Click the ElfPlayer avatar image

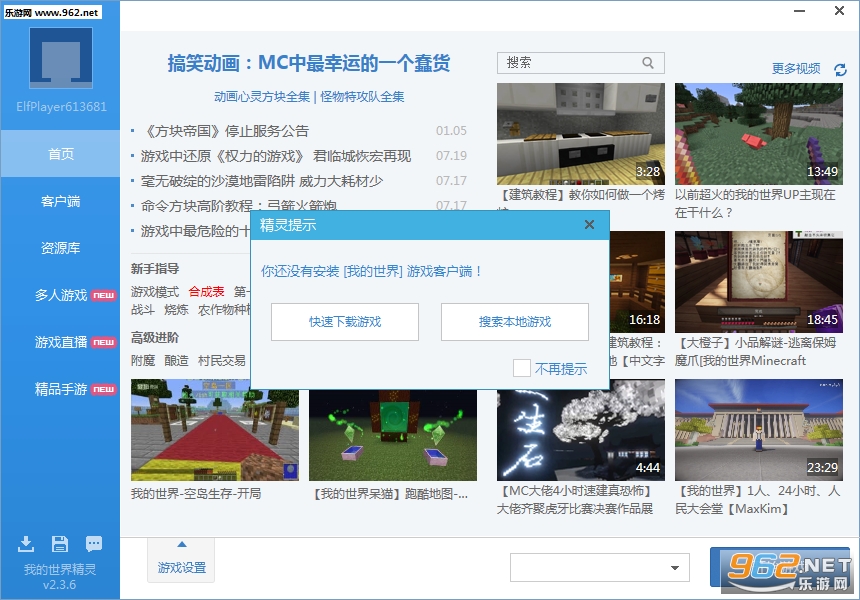pyautogui.click(x=61, y=58)
